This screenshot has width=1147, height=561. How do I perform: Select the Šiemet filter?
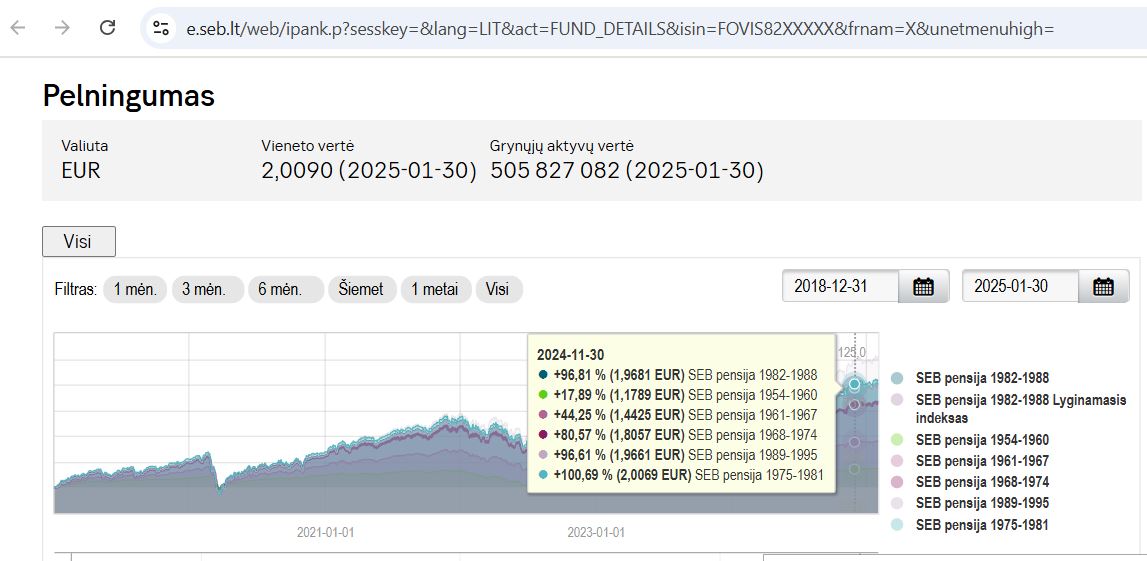coord(361,289)
